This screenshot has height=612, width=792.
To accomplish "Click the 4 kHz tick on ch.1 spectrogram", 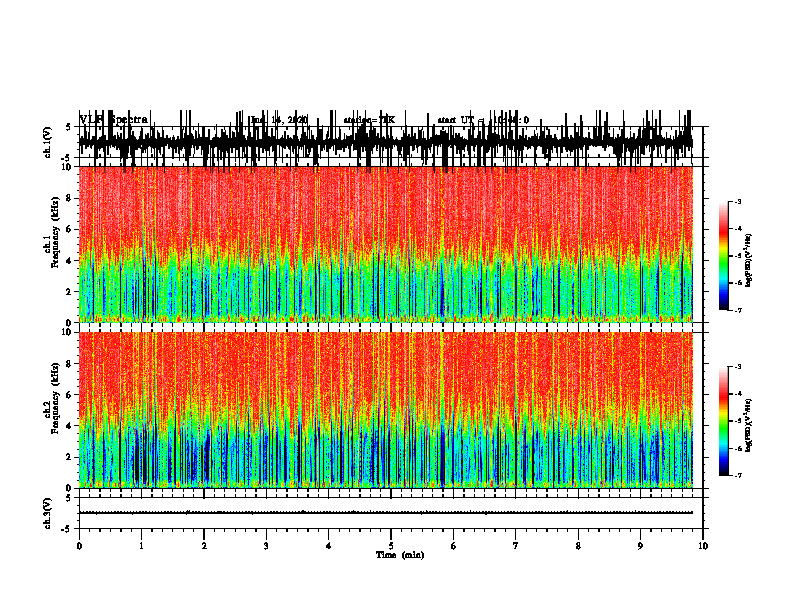I will coord(70,261).
